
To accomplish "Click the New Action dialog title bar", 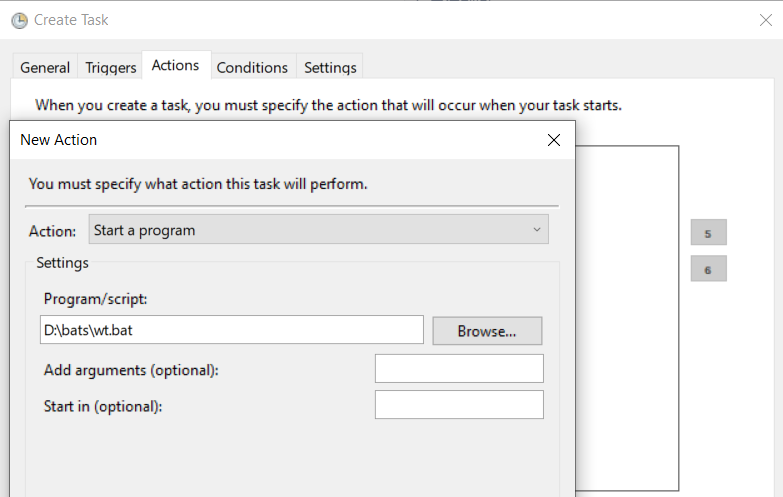I will tap(280, 140).
